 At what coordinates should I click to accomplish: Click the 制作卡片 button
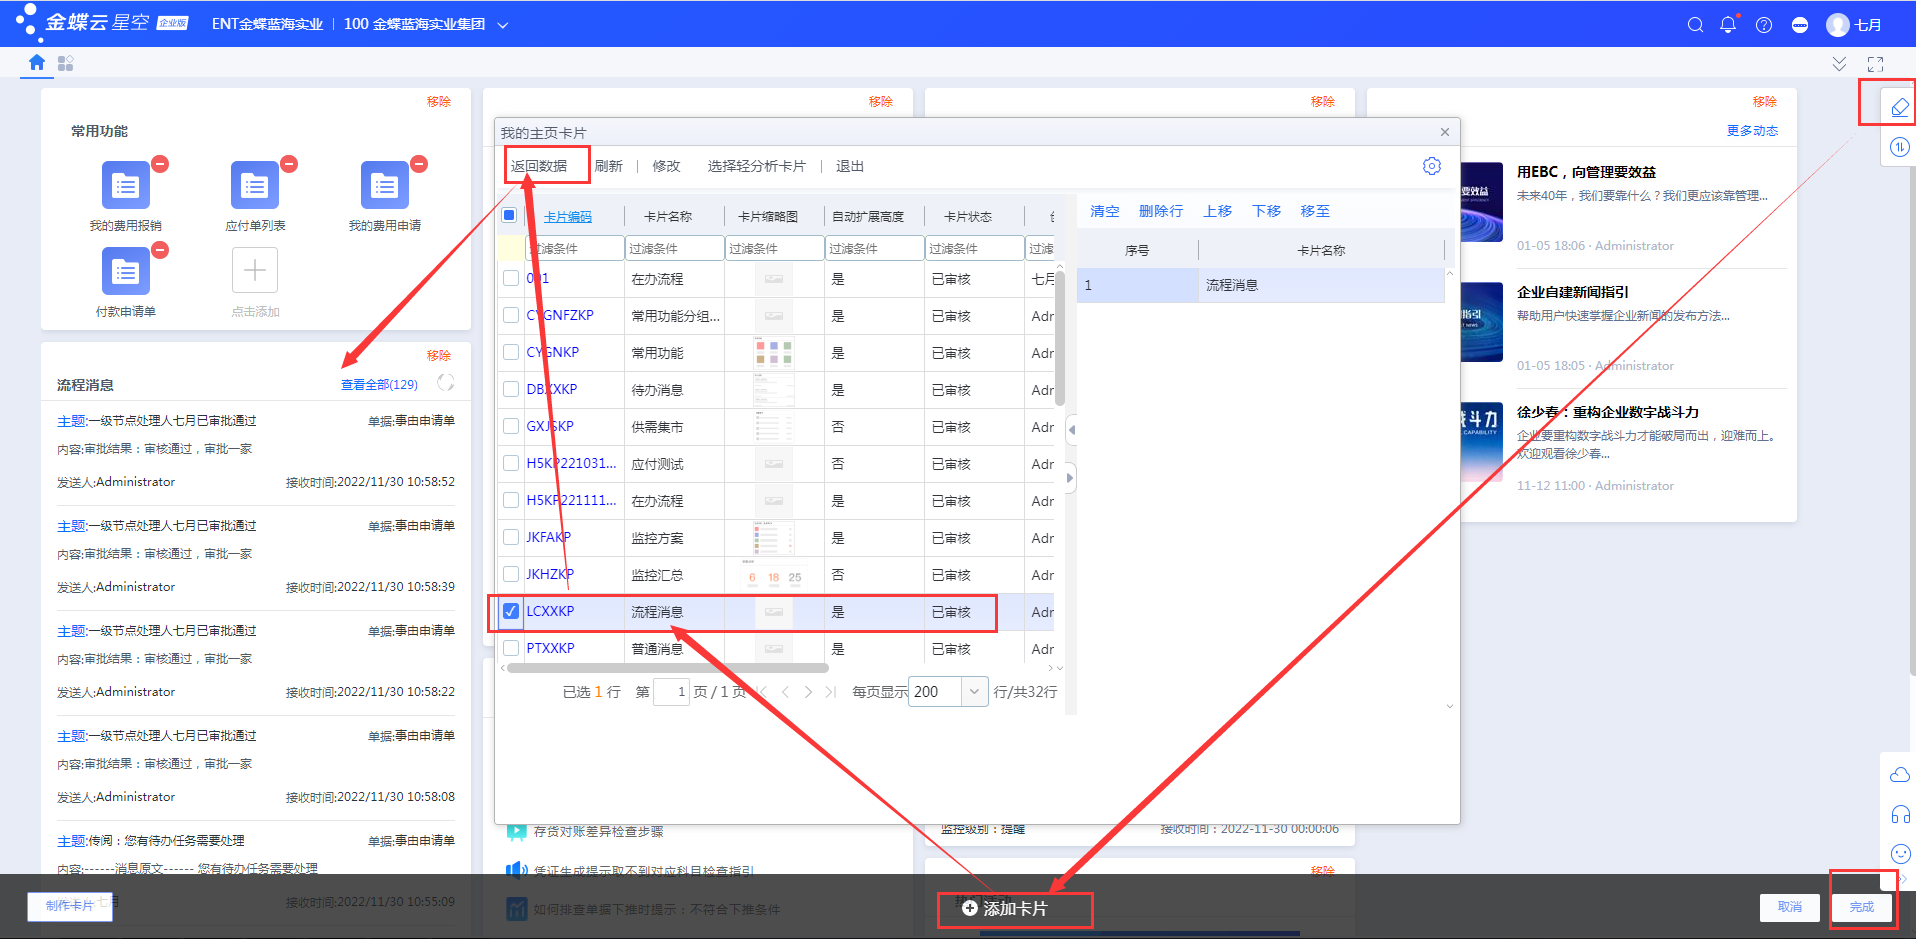point(70,906)
